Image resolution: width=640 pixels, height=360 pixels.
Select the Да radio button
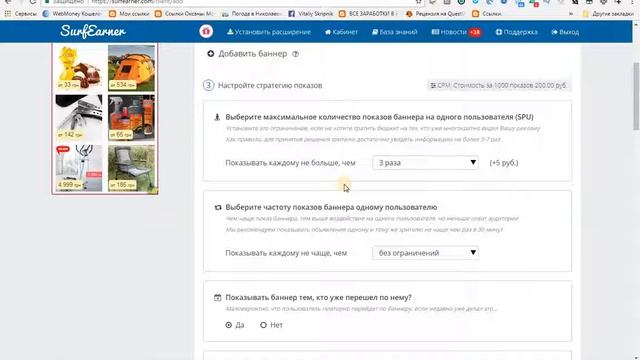pos(229,325)
